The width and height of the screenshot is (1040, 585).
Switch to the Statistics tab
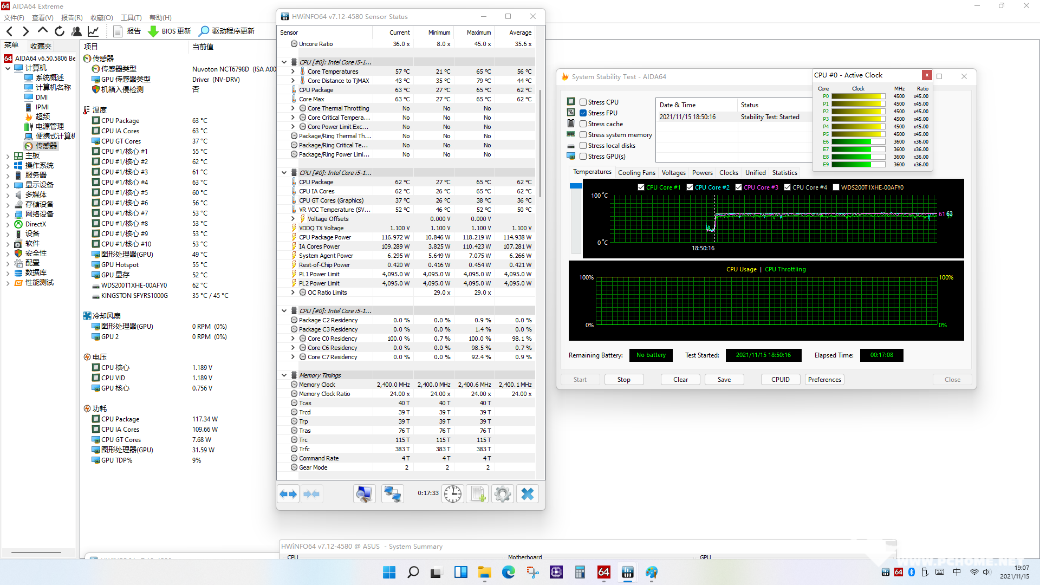(785, 172)
